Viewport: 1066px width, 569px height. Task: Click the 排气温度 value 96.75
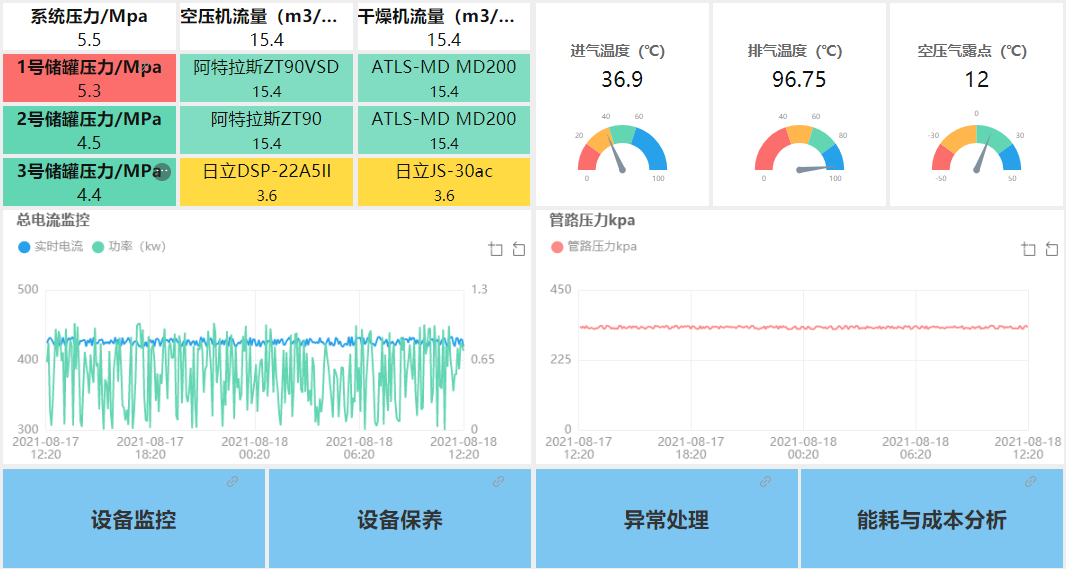point(799,80)
